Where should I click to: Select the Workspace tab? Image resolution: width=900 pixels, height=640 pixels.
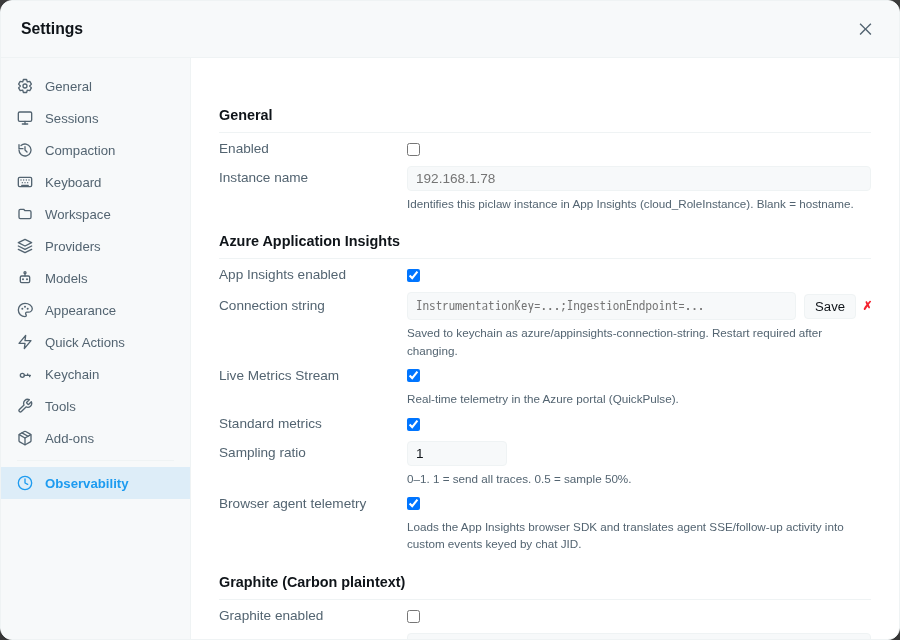pos(95,214)
